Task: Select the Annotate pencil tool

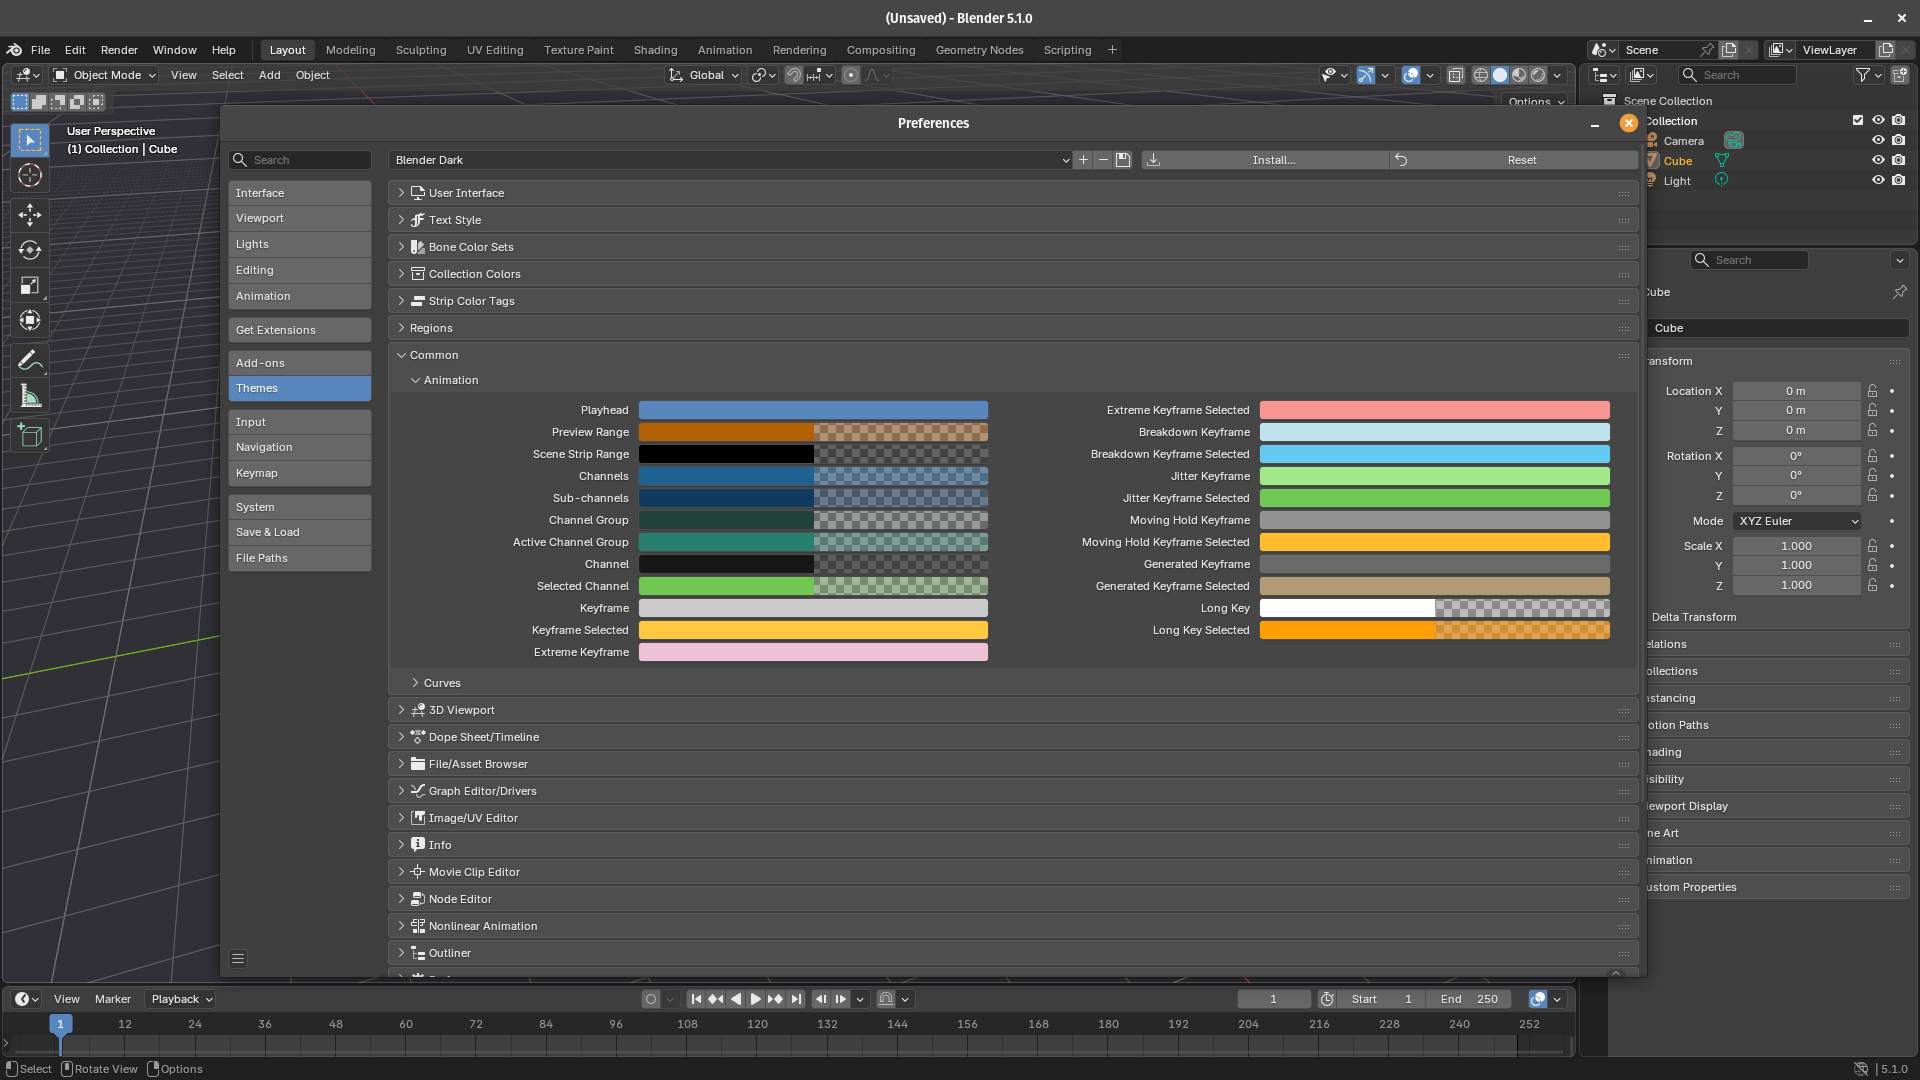Action: pyautogui.click(x=29, y=359)
